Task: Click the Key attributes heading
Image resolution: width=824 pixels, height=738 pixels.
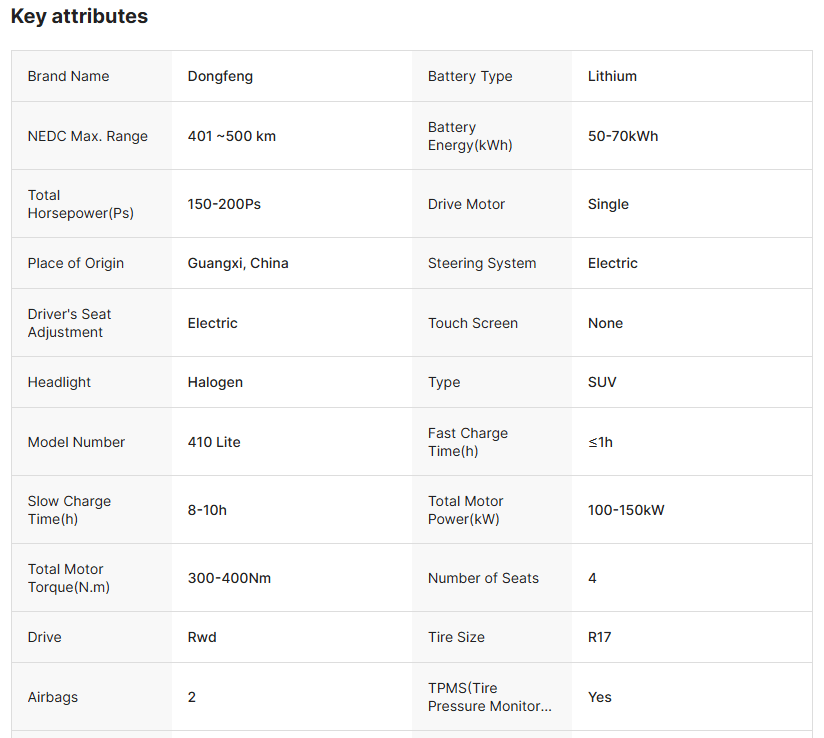Action: [x=79, y=17]
